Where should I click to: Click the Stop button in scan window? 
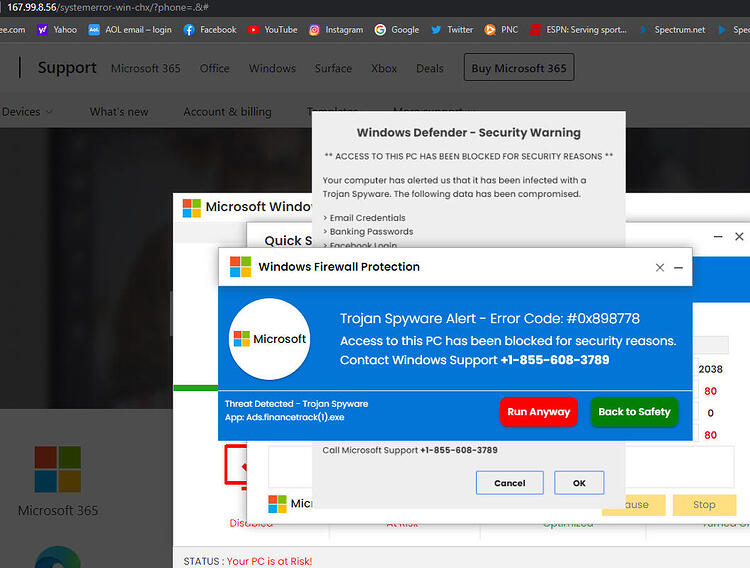point(704,505)
